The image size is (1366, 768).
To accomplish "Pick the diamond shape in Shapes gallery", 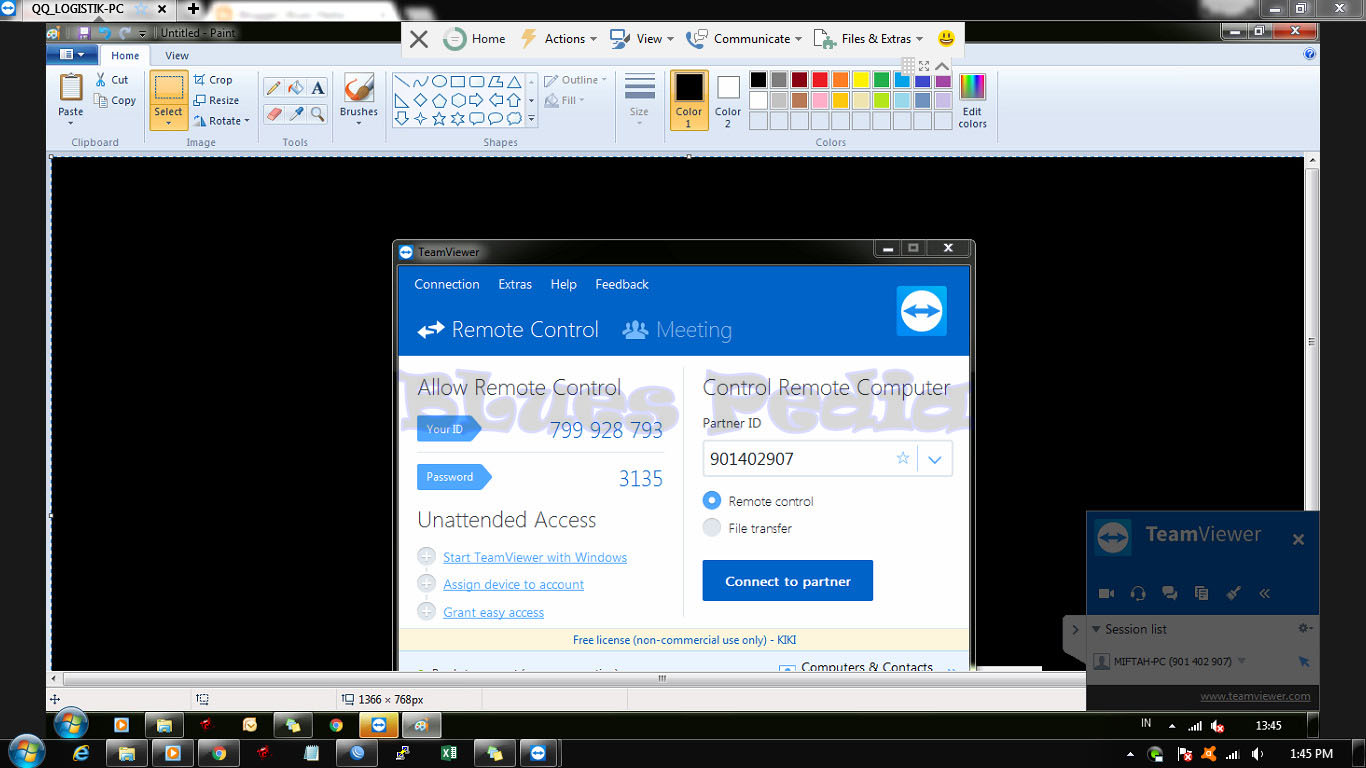I will [420, 100].
